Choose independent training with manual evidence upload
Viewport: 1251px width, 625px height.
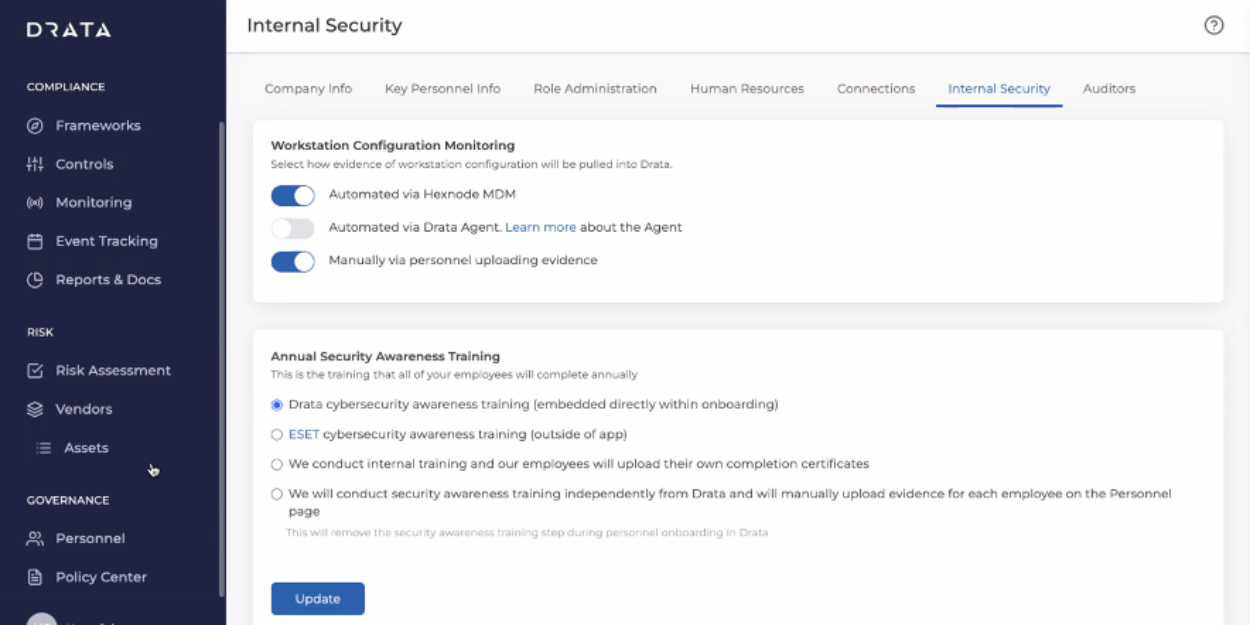[277, 494]
